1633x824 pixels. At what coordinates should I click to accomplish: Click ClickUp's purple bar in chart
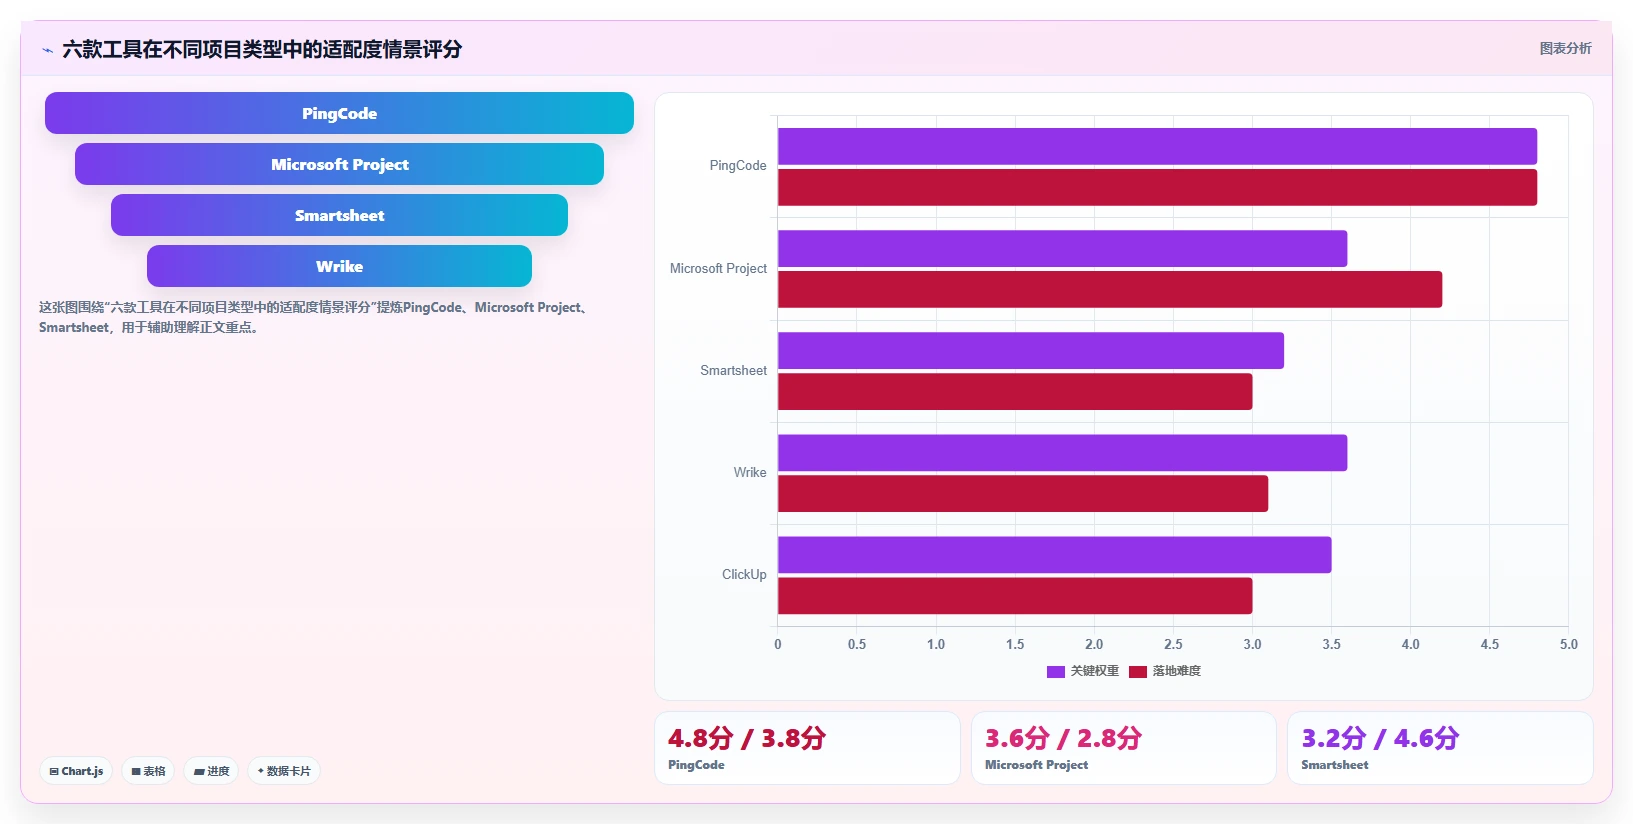point(1054,554)
